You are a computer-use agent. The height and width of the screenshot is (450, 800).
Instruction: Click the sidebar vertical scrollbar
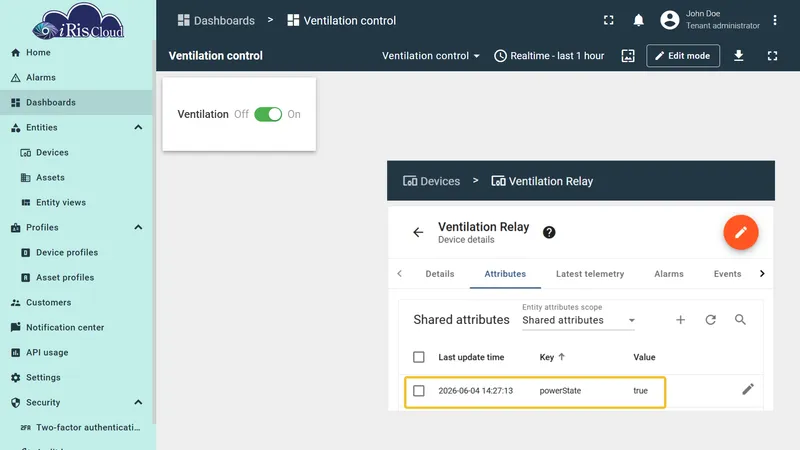click(154, 232)
